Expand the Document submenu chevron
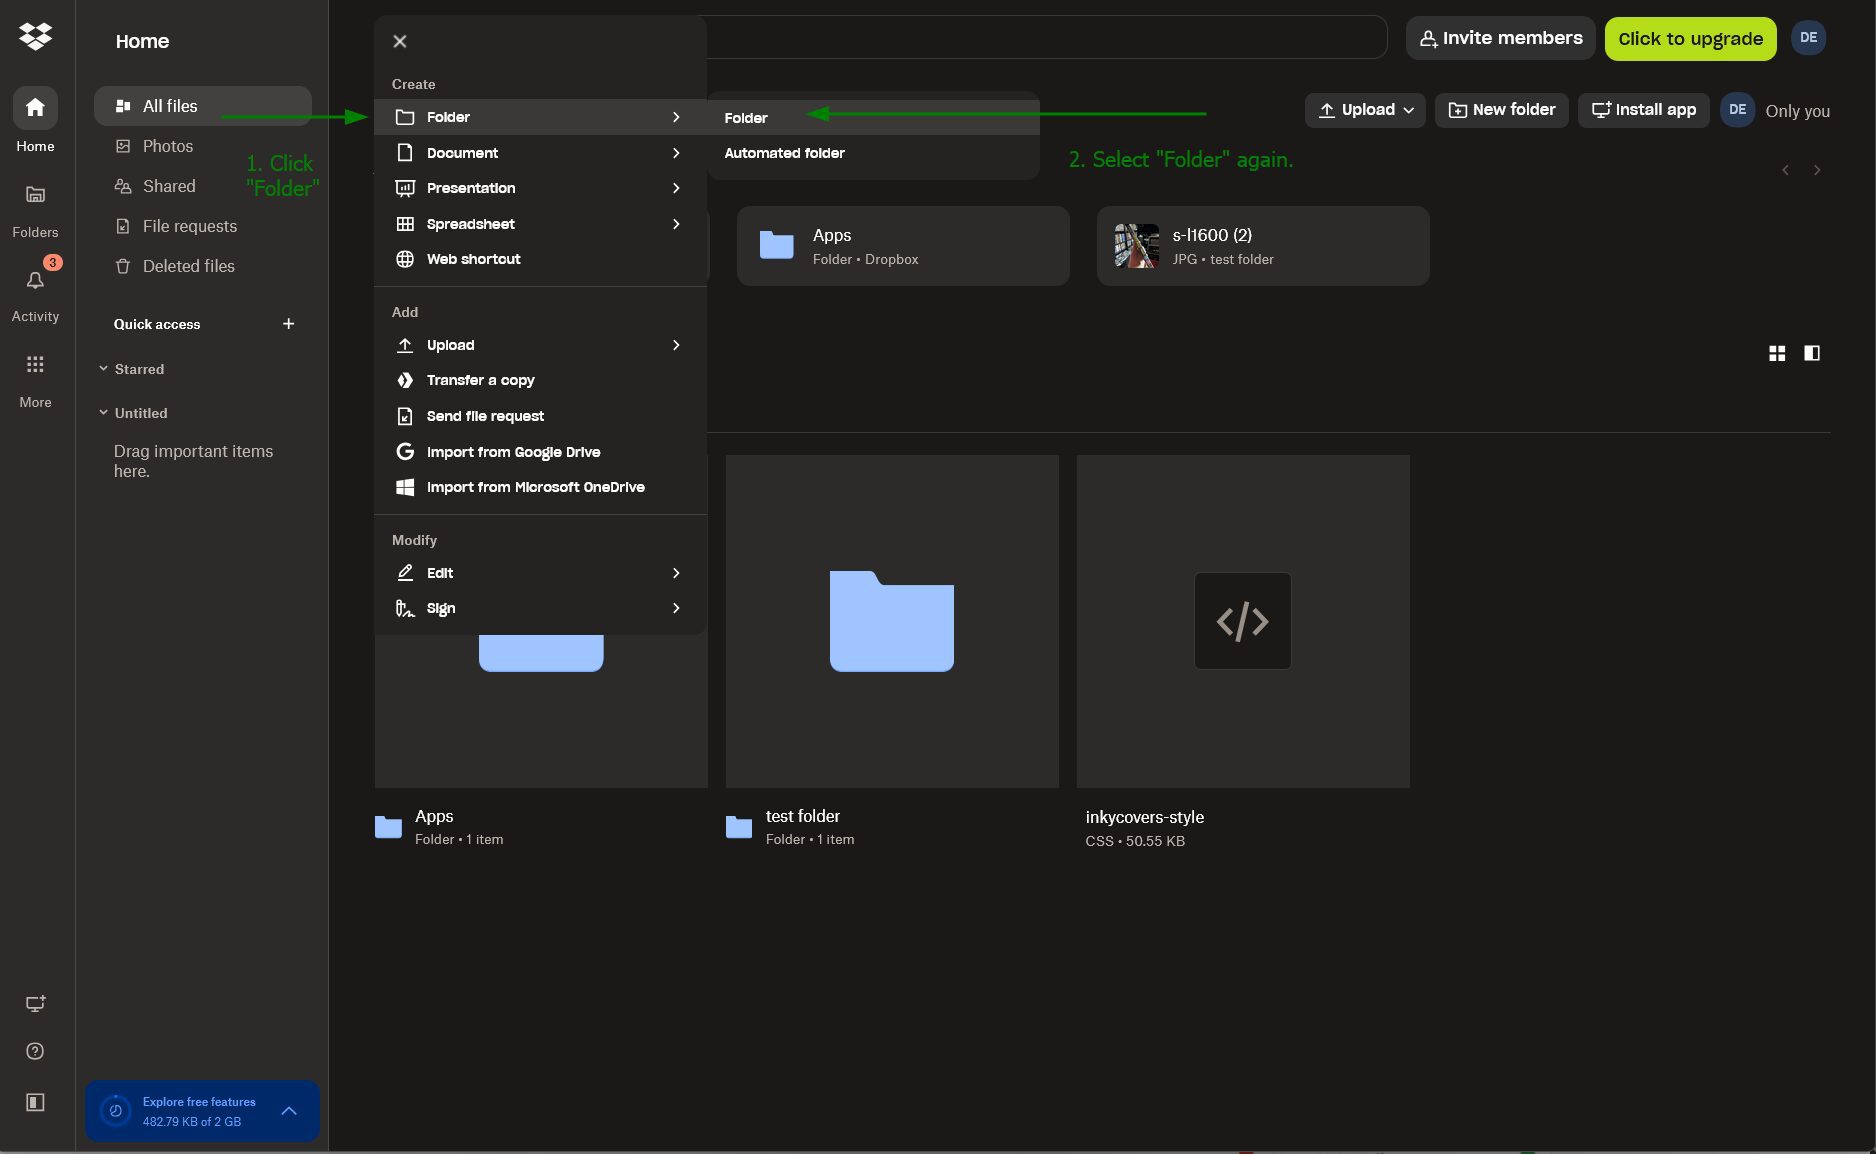Image resolution: width=1876 pixels, height=1154 pixels. click(x=676, y=153)
